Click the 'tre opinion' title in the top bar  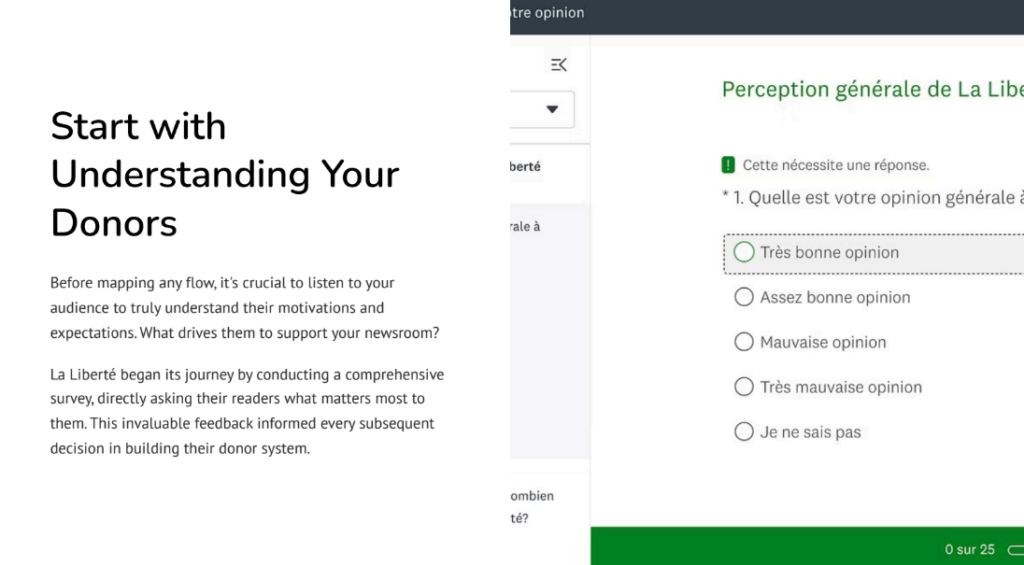(547, 13)
